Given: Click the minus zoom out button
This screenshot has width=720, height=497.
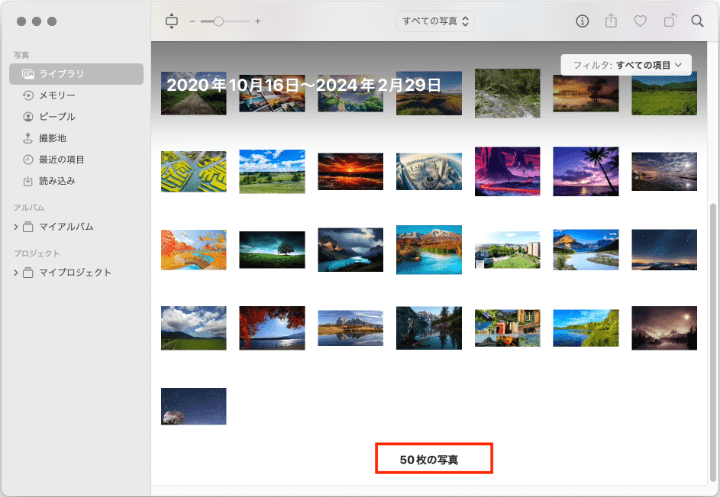Looking at the screenshot, I should [x=192, y=21].
